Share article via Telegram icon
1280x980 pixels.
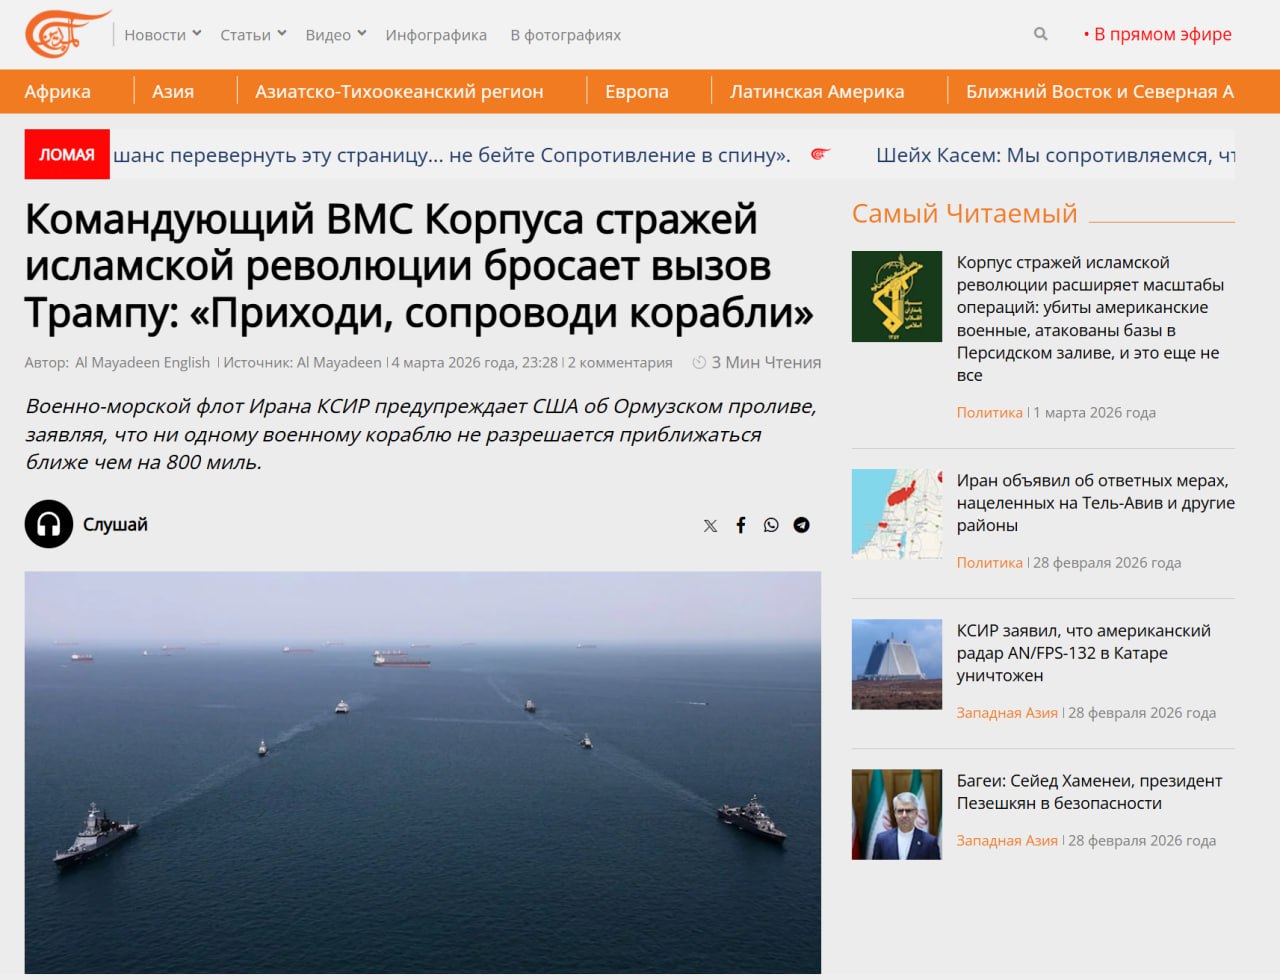tap(801, 525)
